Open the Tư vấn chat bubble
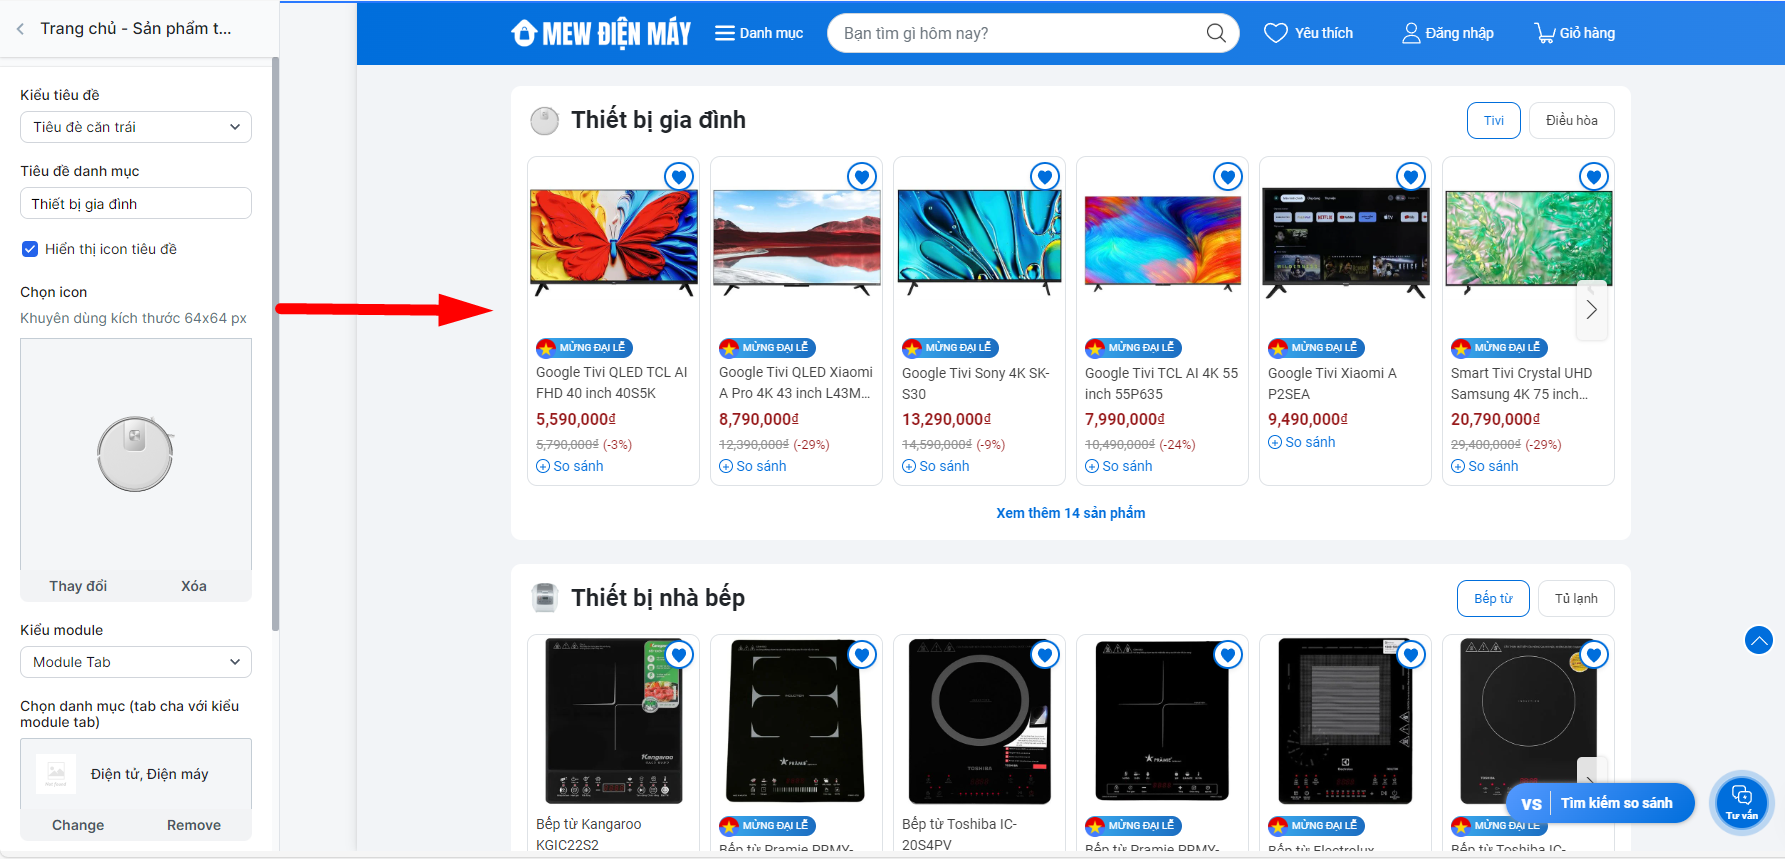This screenshot has width=1785, height=859. tap(1742, 802)
